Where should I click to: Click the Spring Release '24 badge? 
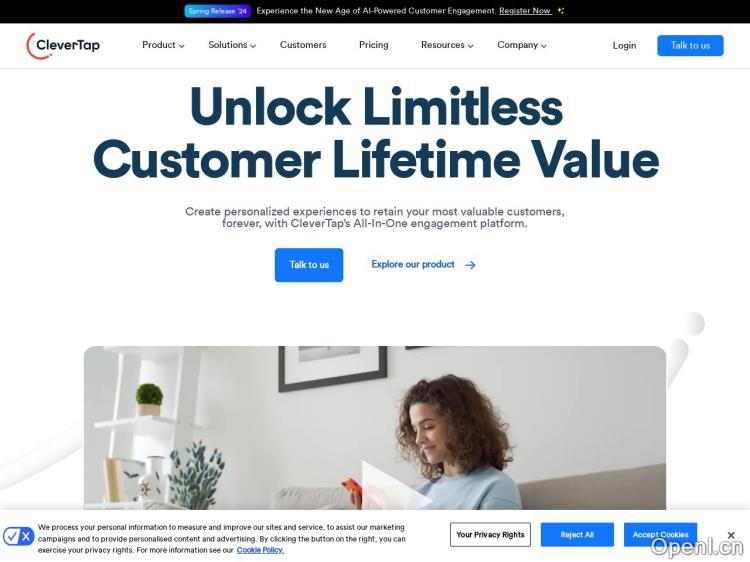(x=218, y=11)
